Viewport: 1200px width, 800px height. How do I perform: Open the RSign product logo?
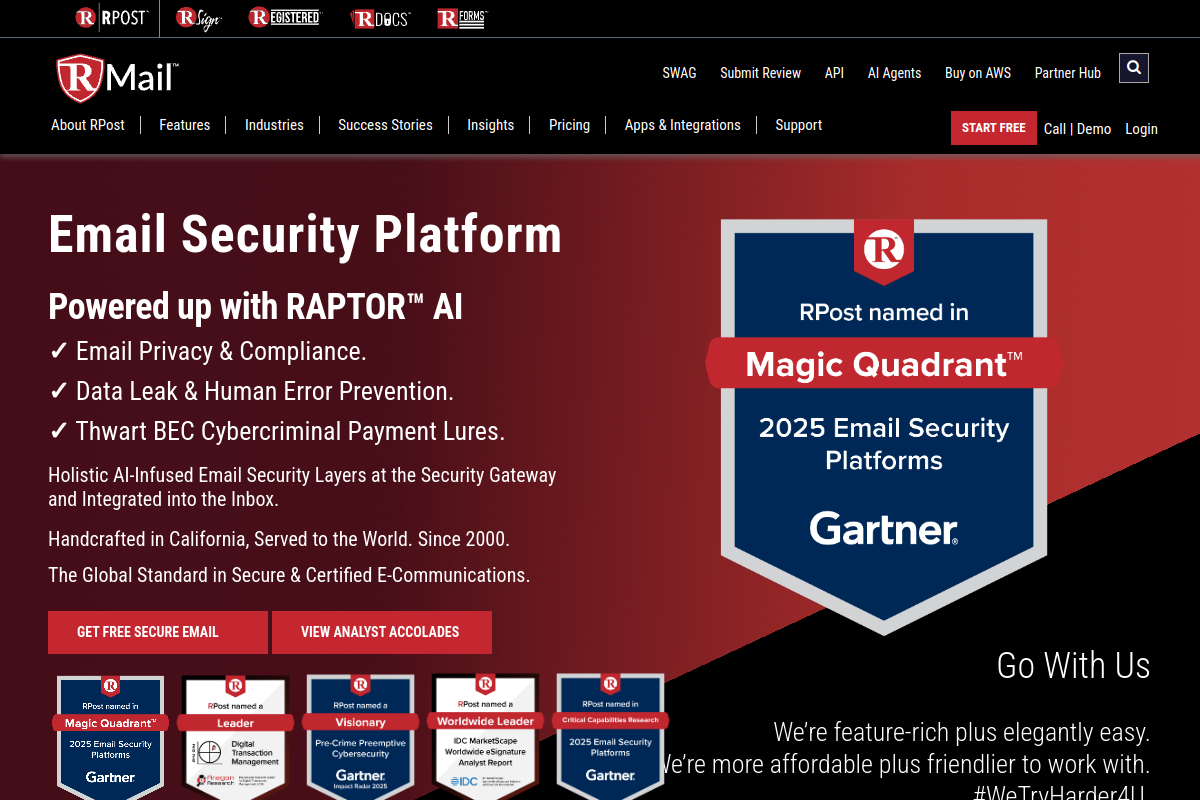198,18
